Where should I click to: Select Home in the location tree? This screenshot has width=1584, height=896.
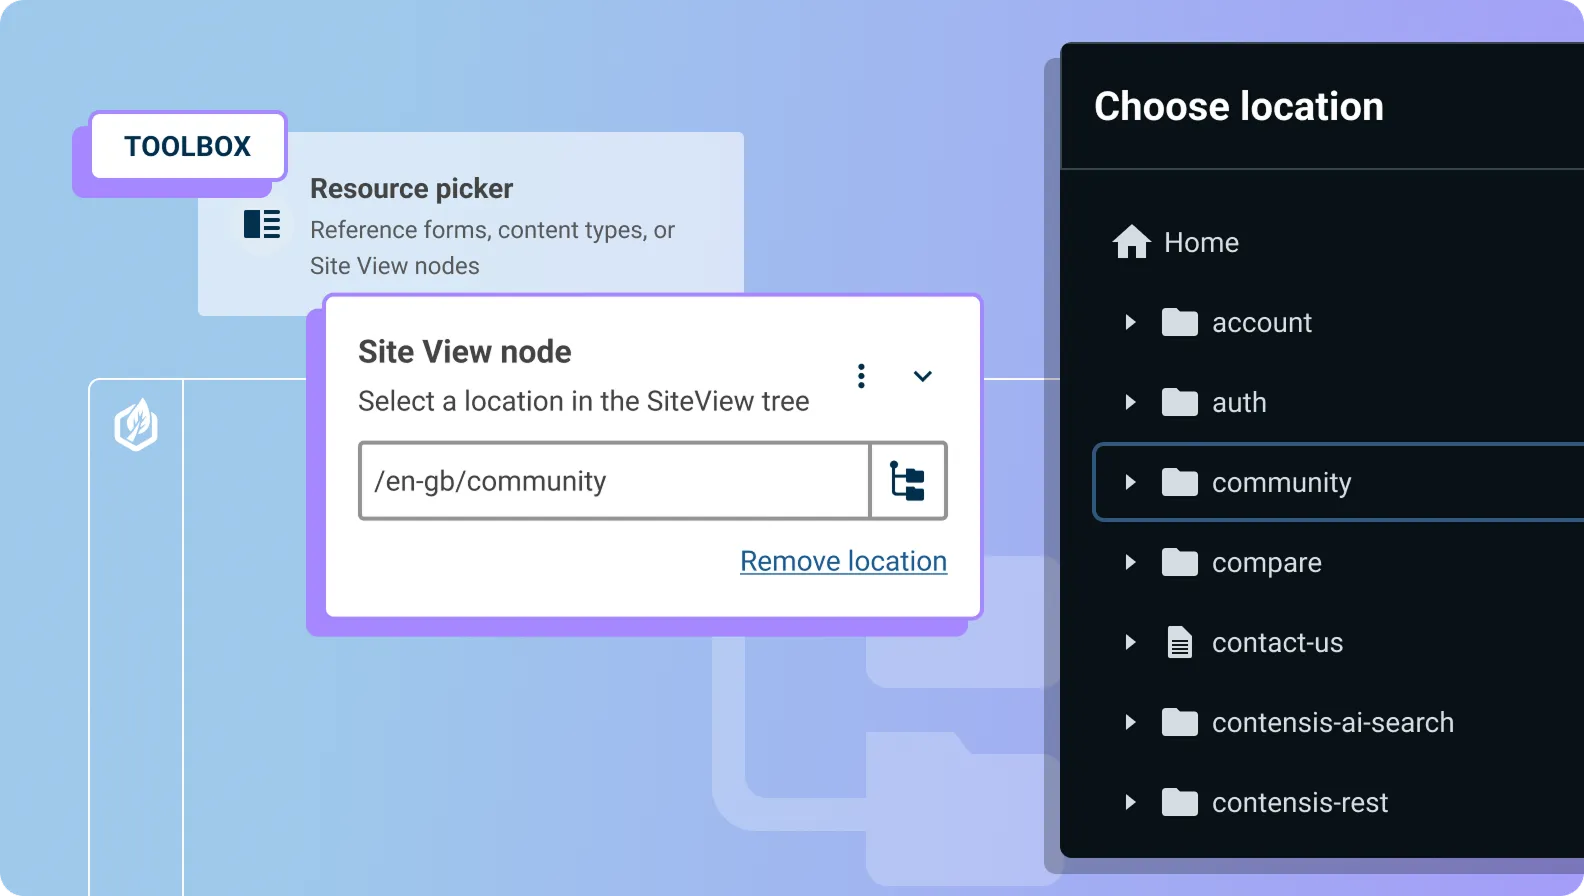click(1201, 242)
